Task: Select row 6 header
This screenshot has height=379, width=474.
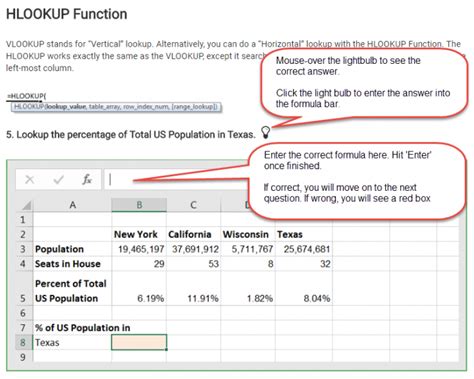Action: coord(23,313)
